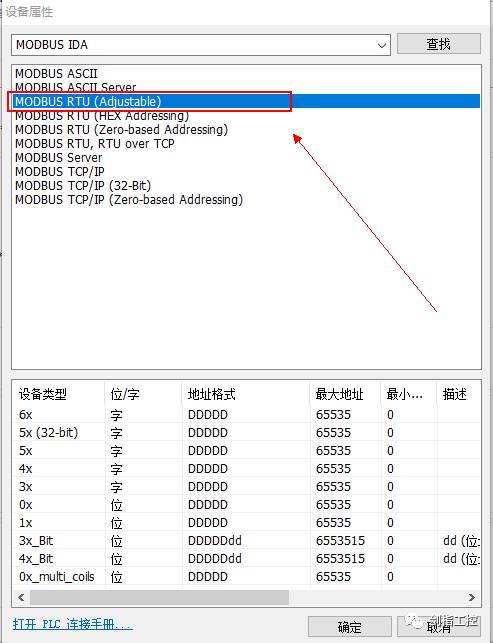This screenshot has height=643, width=493.
Task: Confirm with the 确定 button
Action: pyautogui.click(x=349, y=627)
